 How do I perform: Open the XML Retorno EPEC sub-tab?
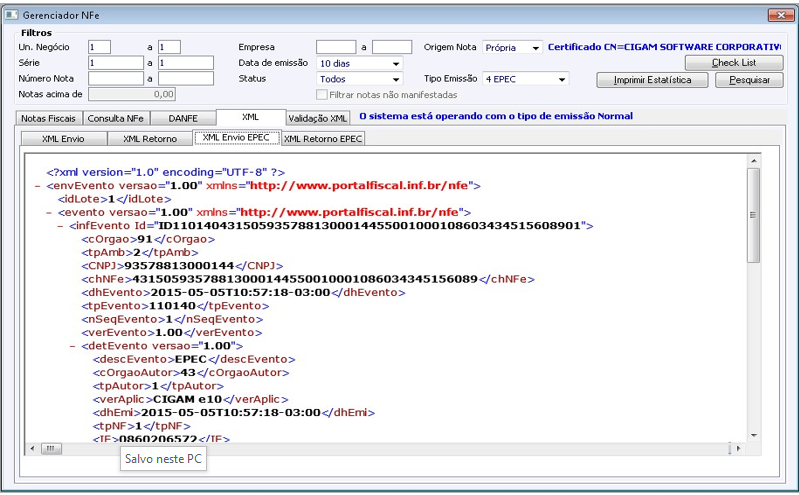tap(323, 139)
